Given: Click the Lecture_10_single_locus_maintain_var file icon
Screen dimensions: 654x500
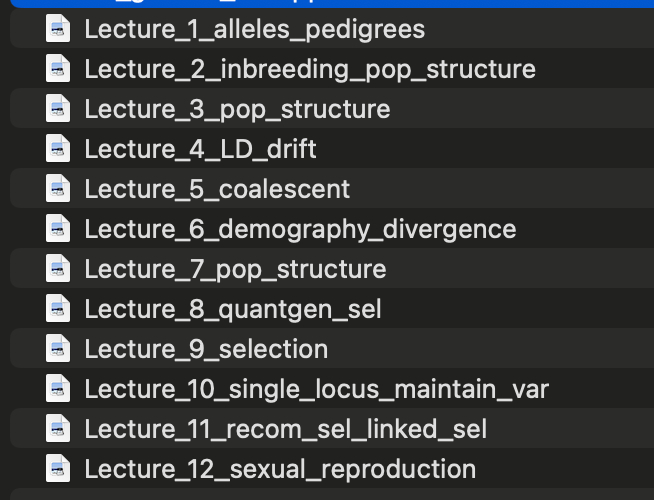Looking at the screenshot, I should tap(59, 389).
